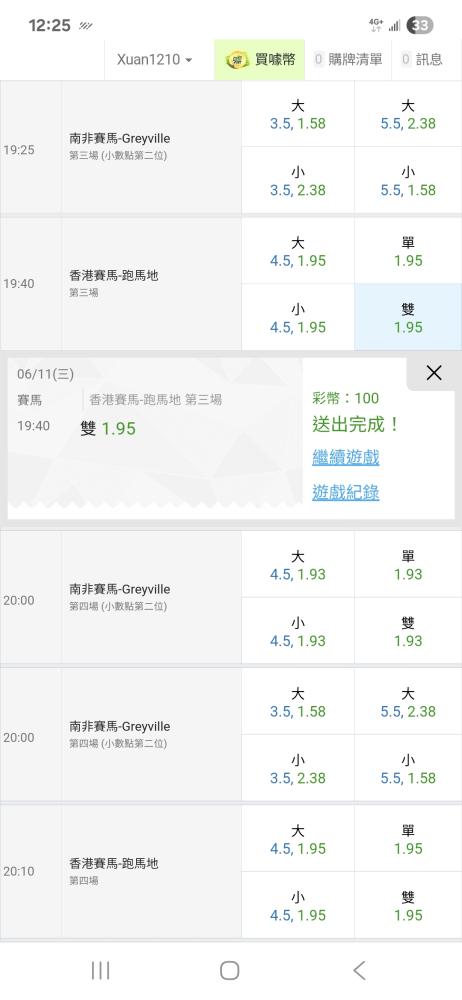Open the 香港賽馬-跑馬地 第四場 event row

coord(151,871)
